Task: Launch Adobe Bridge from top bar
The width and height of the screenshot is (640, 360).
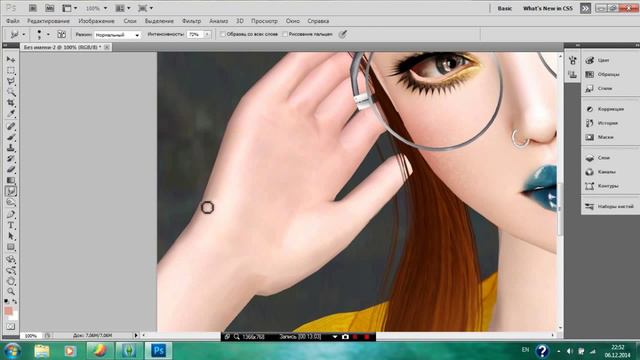Action: tap(33, 8)
